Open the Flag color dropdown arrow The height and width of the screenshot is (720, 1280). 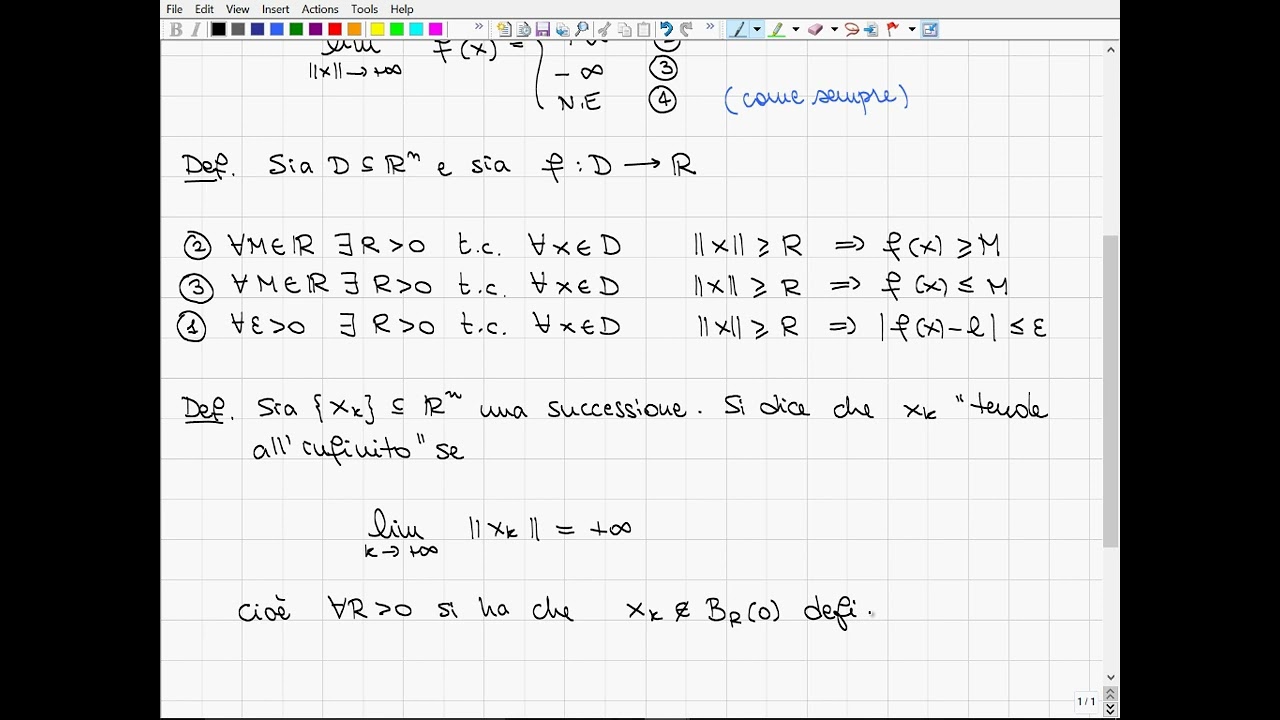point(912,29)
